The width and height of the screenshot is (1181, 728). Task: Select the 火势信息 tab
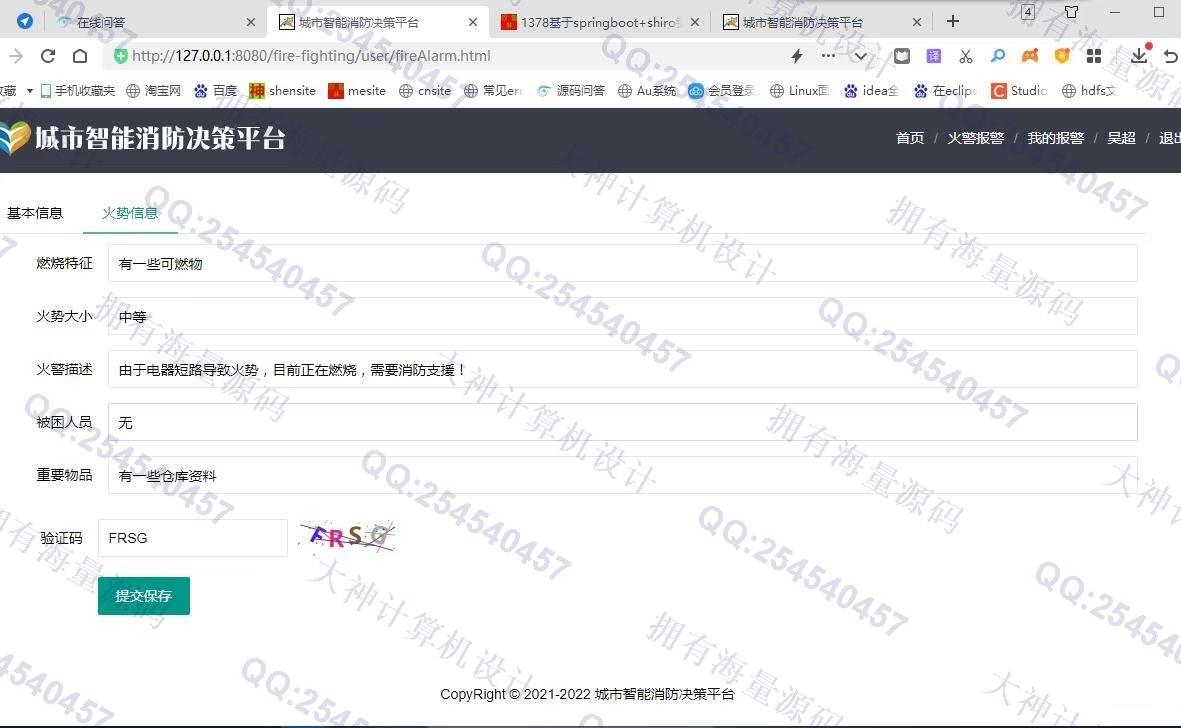pyautogui.click(x=130, y=213)
